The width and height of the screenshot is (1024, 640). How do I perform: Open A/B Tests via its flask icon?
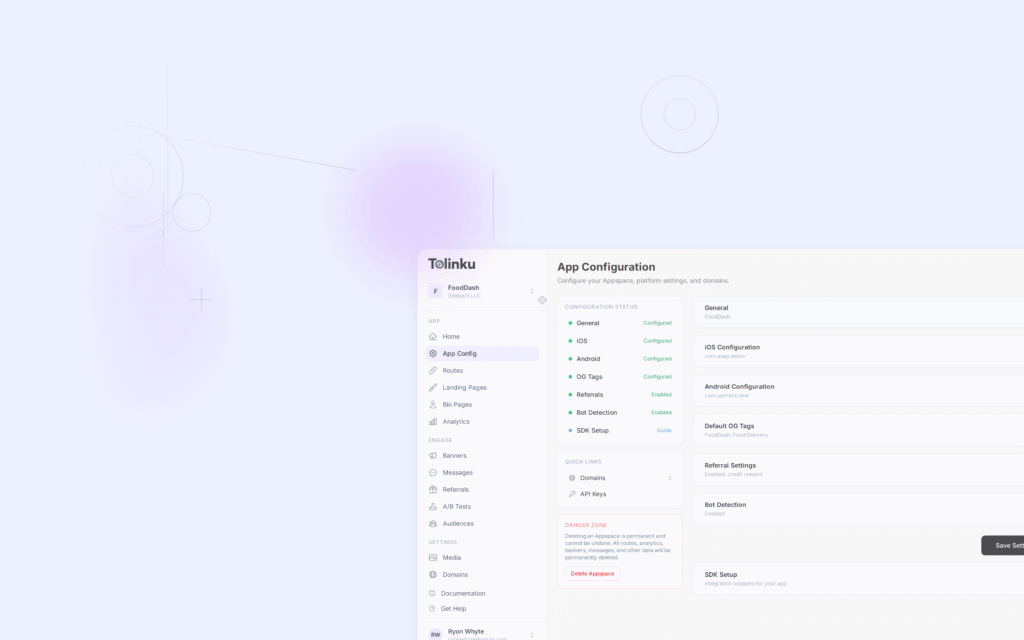point(432,506)
